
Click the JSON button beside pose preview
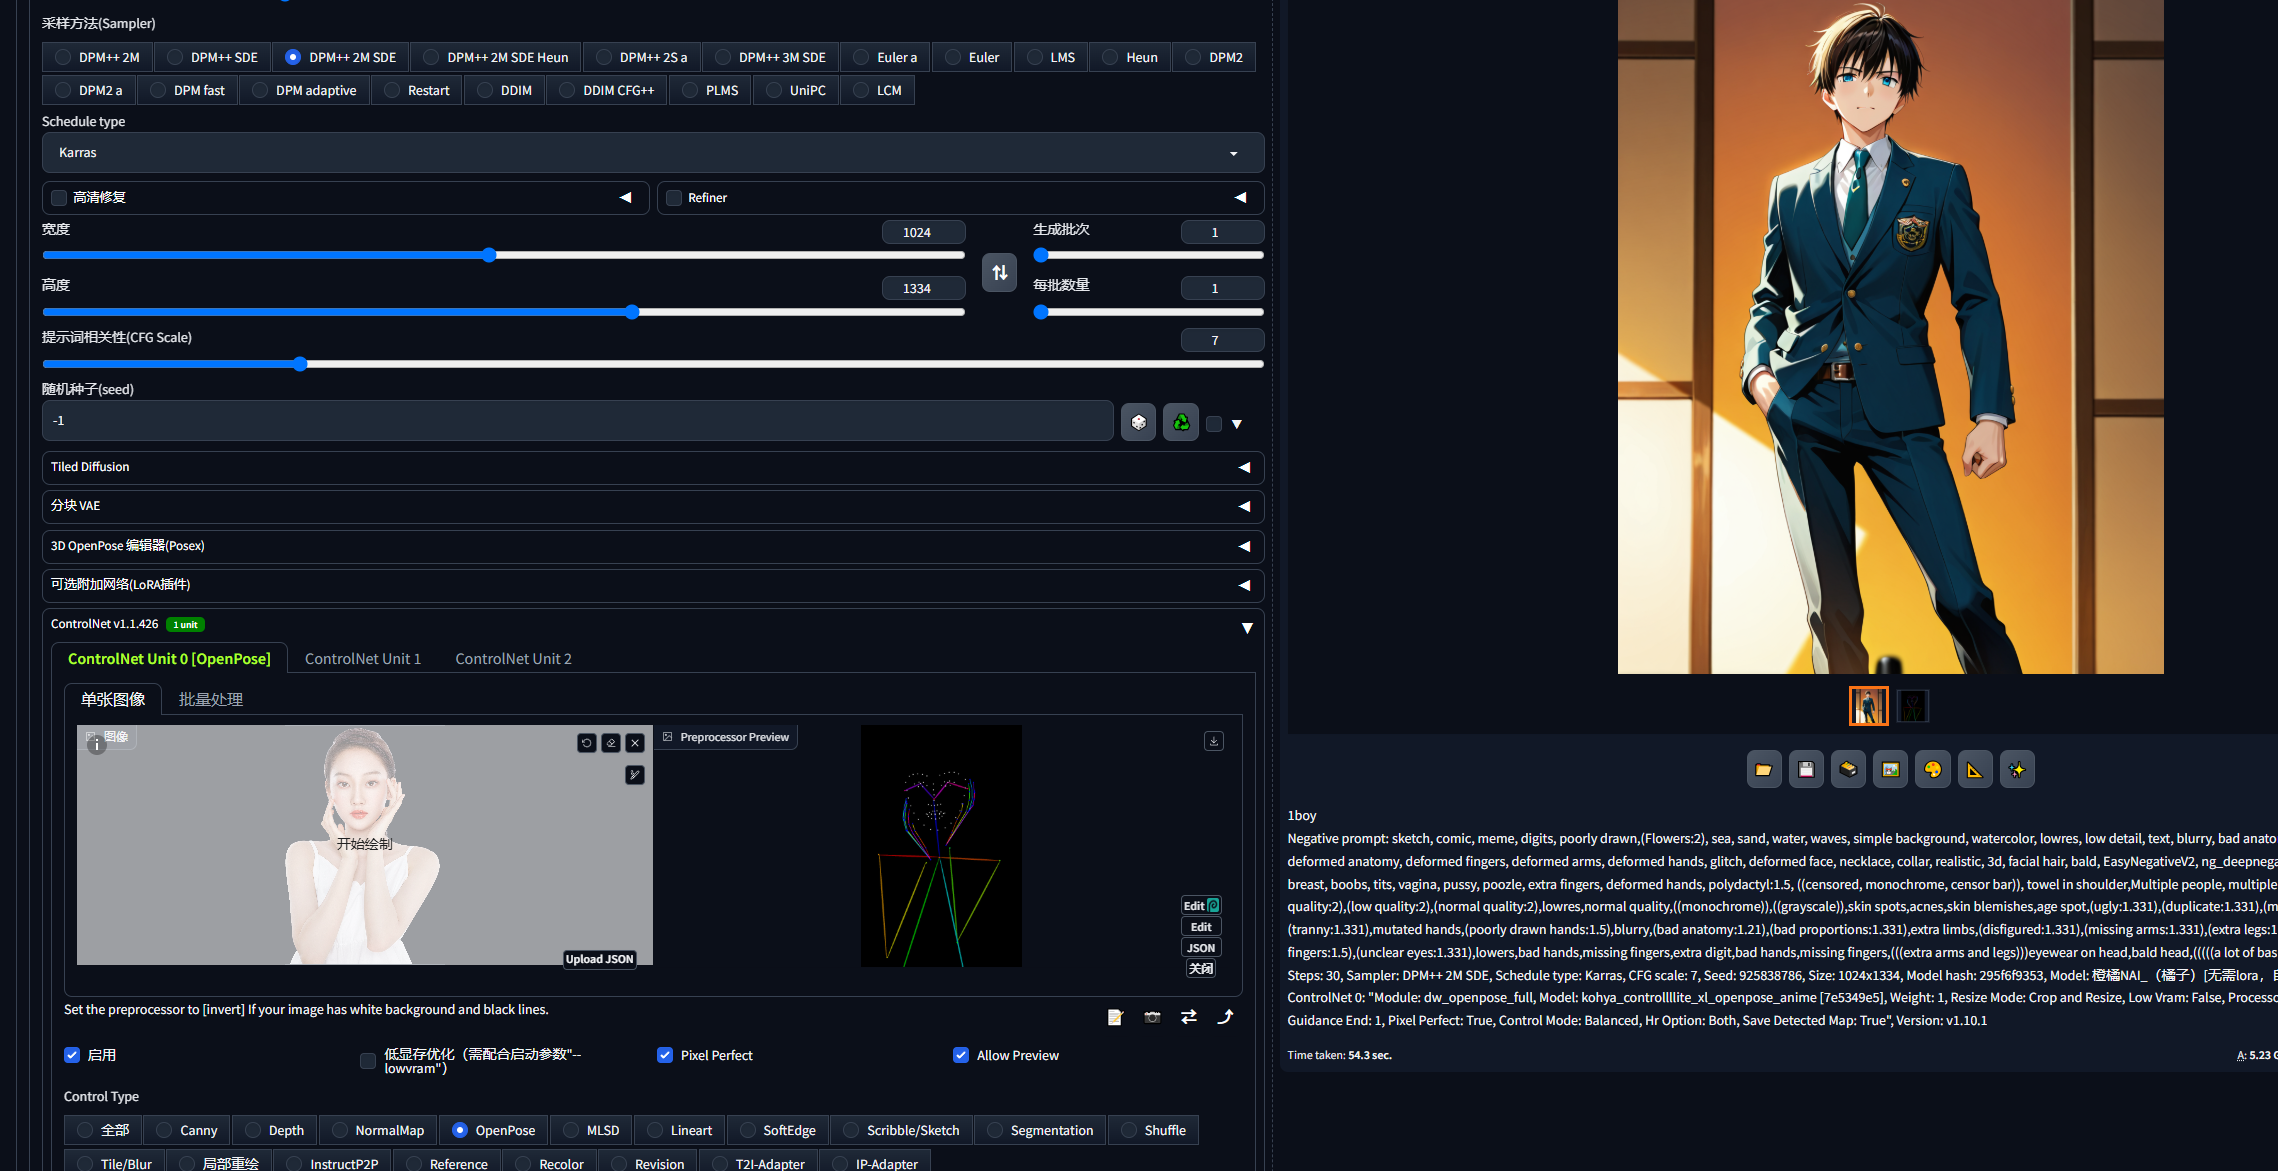click(x=1200, y=948)
